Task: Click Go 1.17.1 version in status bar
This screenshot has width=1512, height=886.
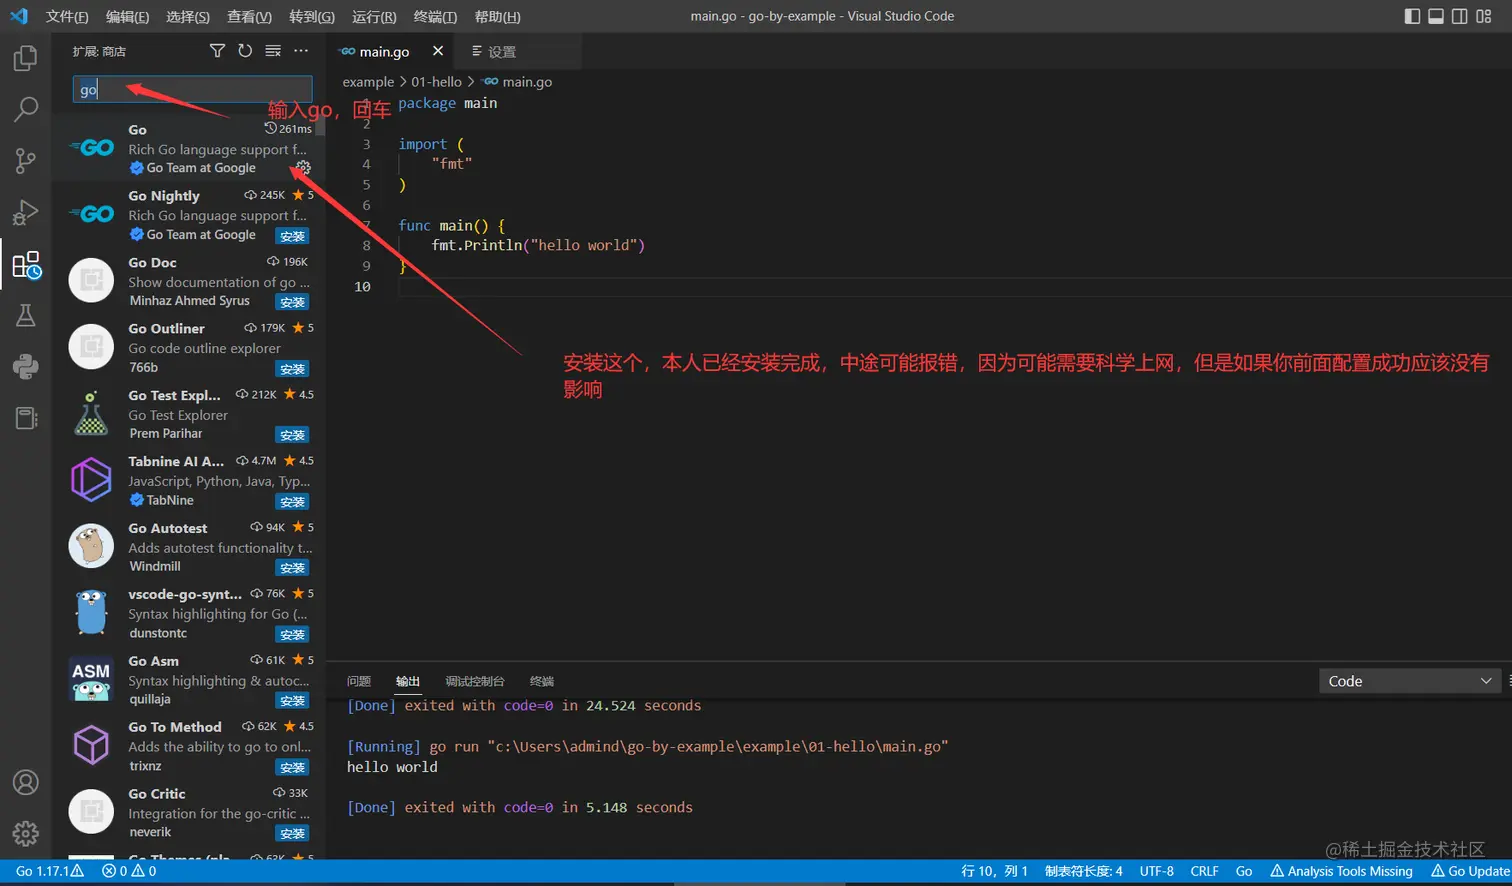Action: click(50, 871)
